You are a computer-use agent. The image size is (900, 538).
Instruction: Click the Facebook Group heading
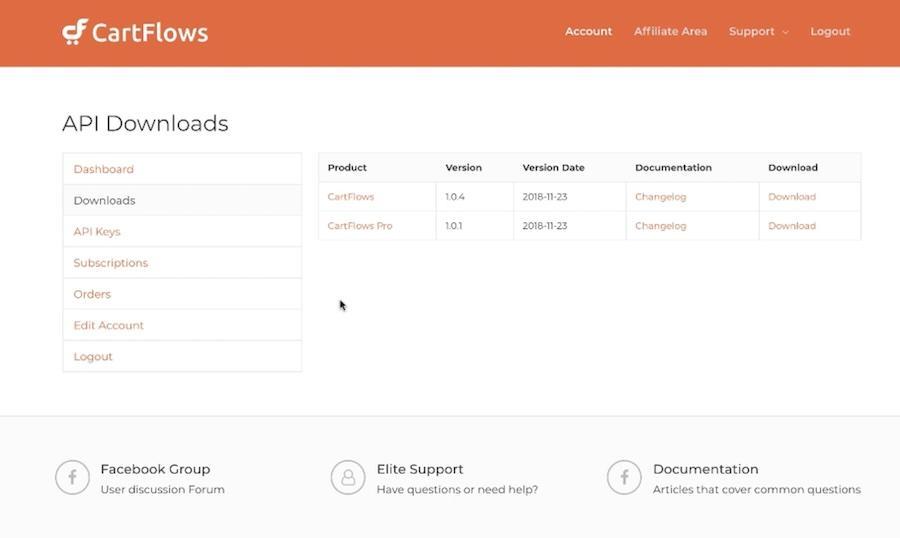click(x=155, y=469)
